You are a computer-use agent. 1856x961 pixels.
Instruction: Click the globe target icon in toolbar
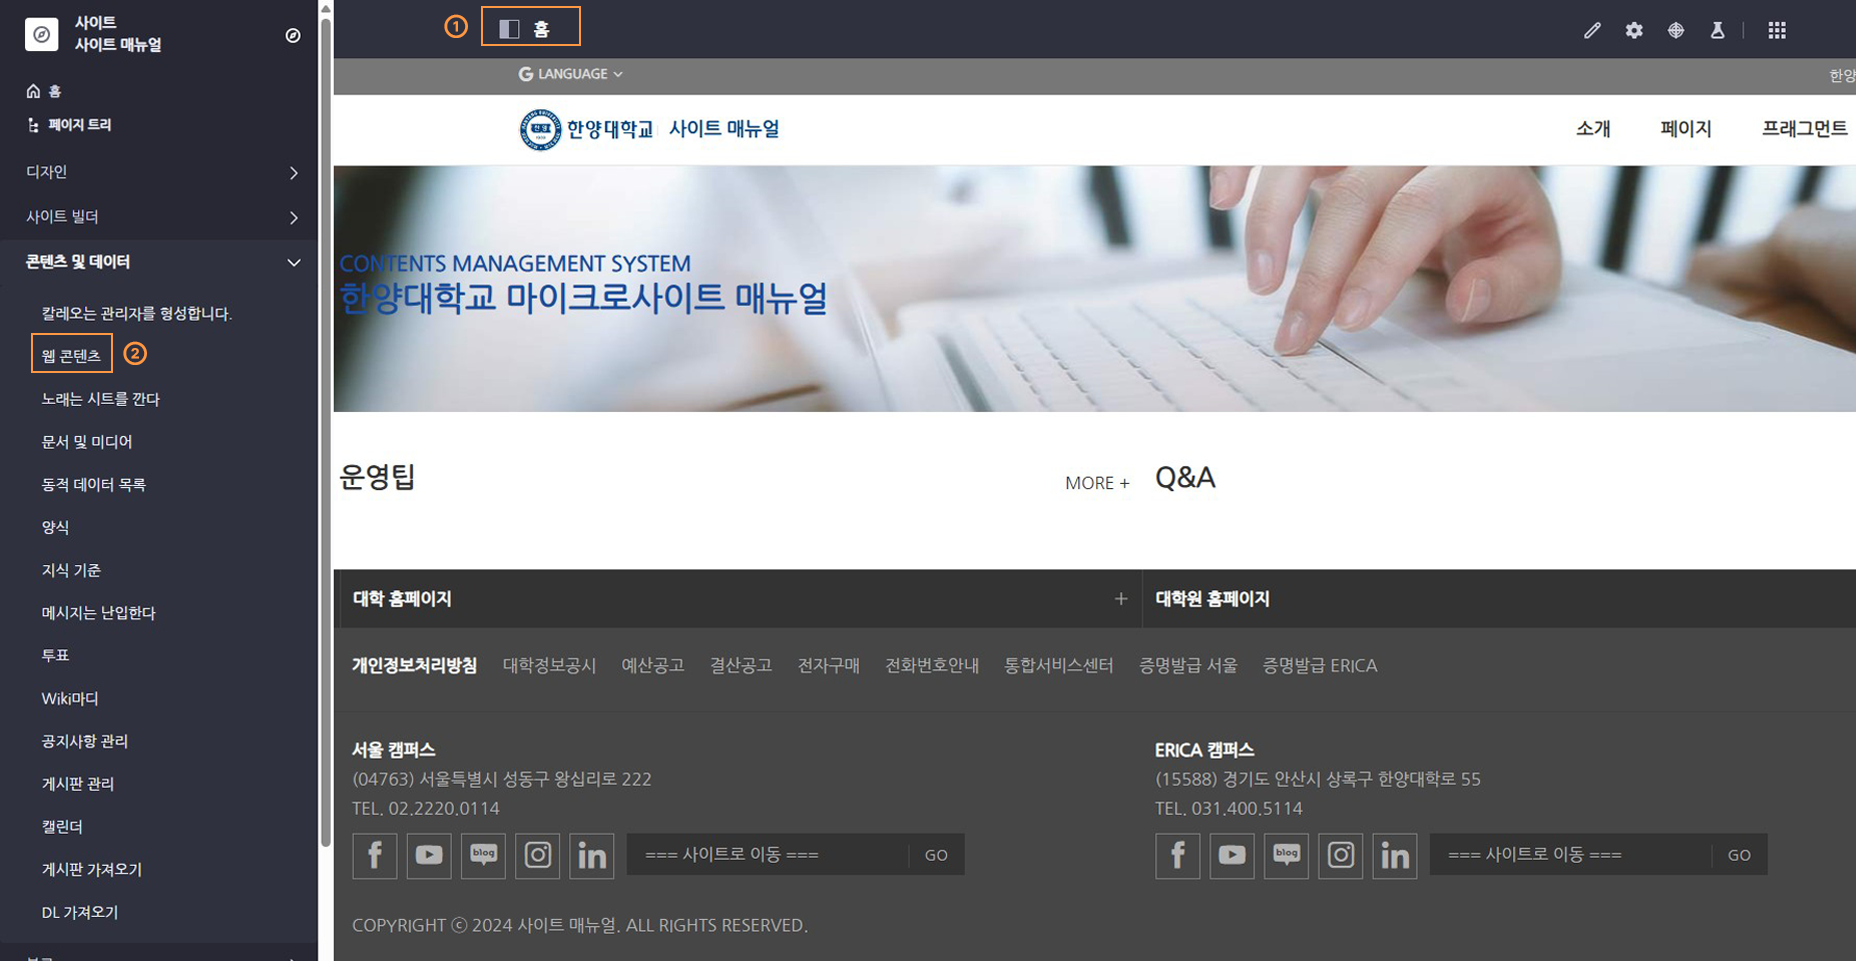point(1676,31)
